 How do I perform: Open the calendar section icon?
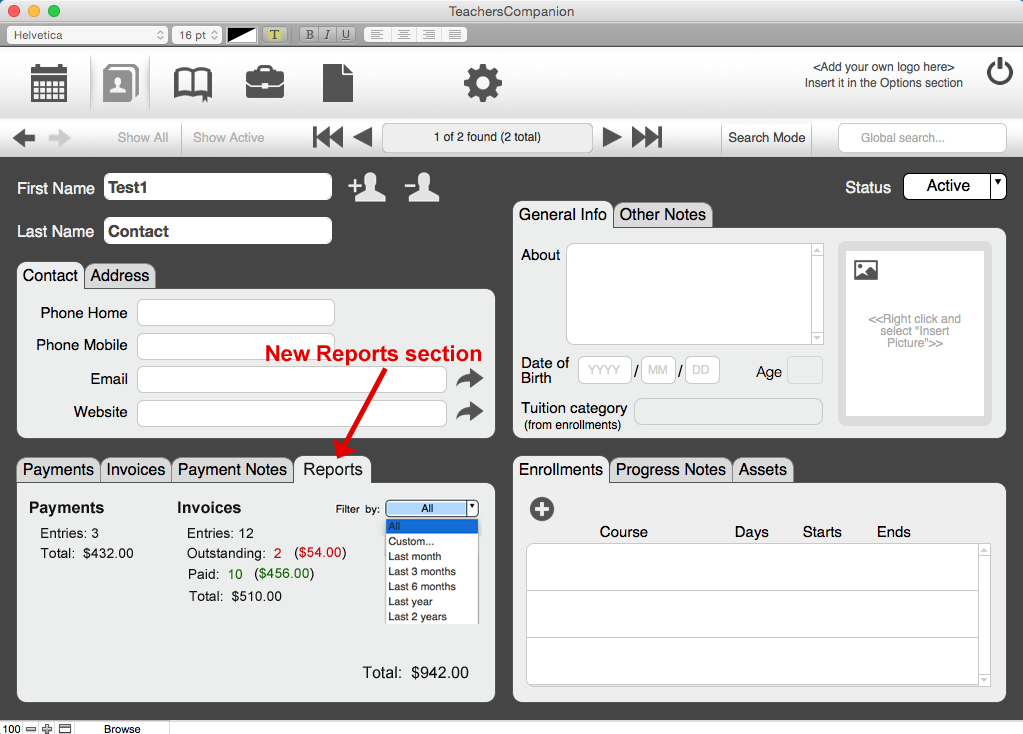pyautogui.click(x=49, y=83)
